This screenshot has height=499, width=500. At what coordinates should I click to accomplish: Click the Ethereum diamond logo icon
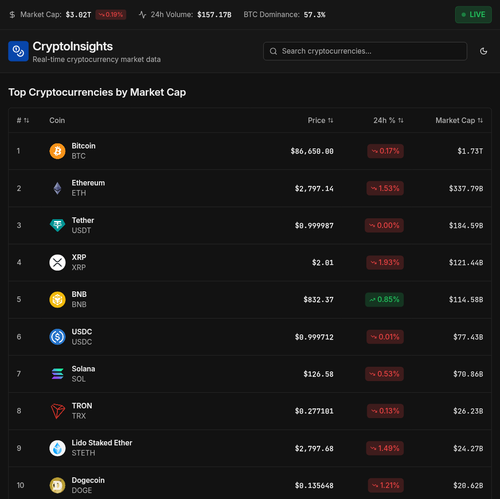(x=57, y=188)
